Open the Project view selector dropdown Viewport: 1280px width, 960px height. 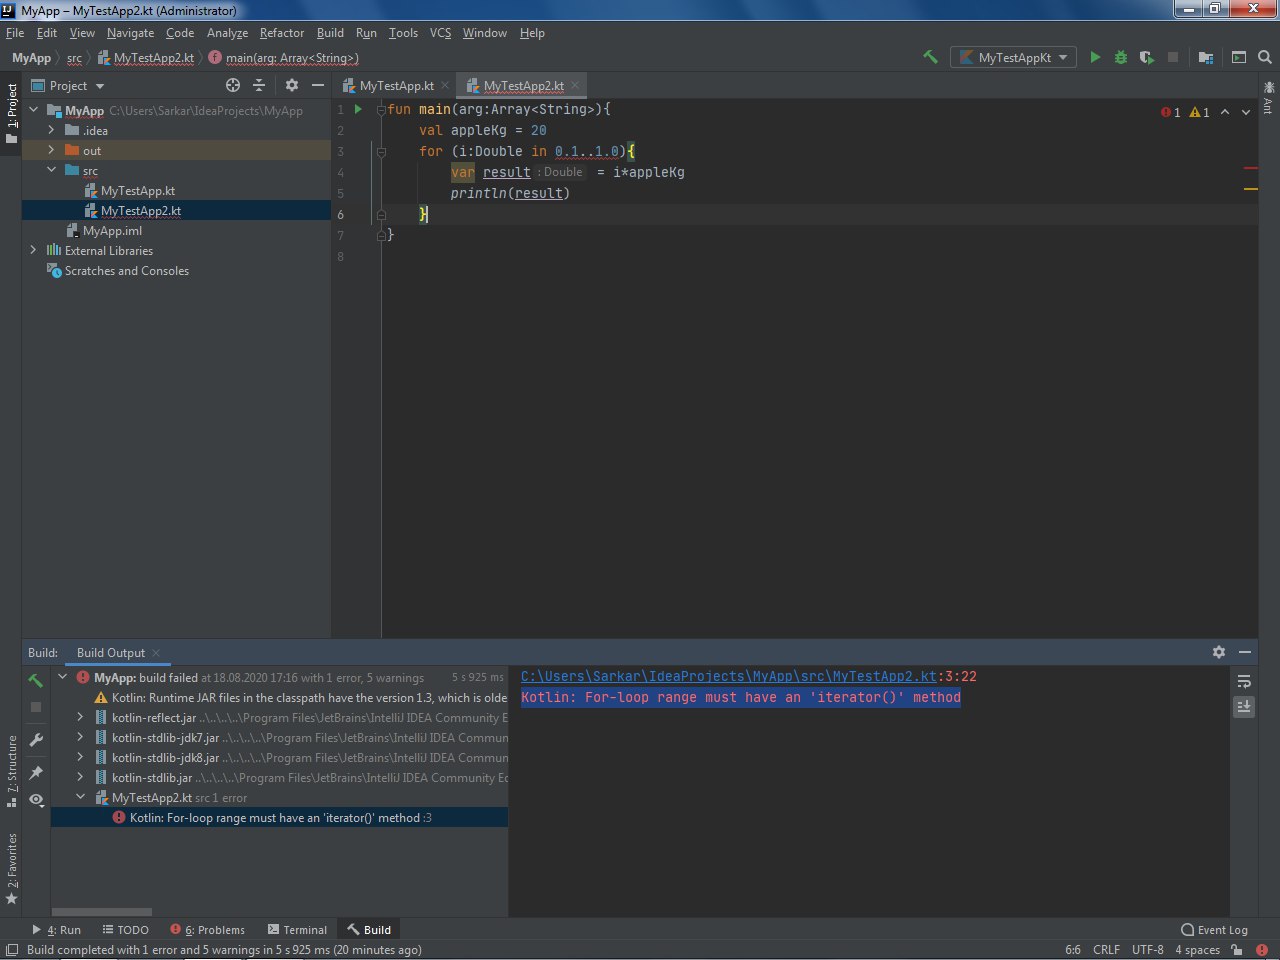(x=68, y=85)
